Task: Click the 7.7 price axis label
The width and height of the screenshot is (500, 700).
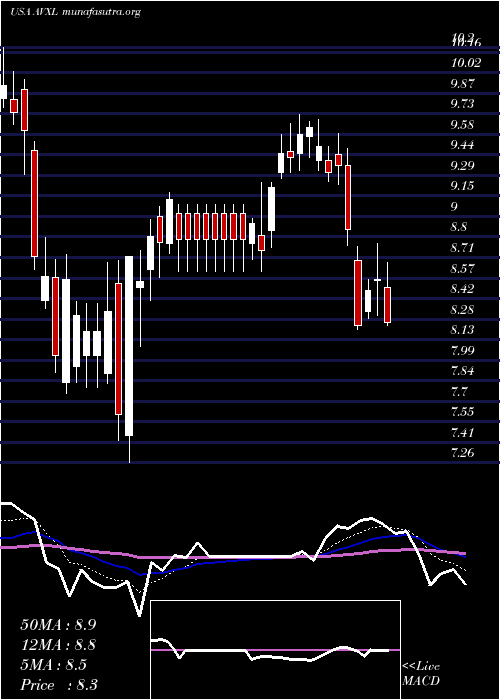Action: [459, 392]
